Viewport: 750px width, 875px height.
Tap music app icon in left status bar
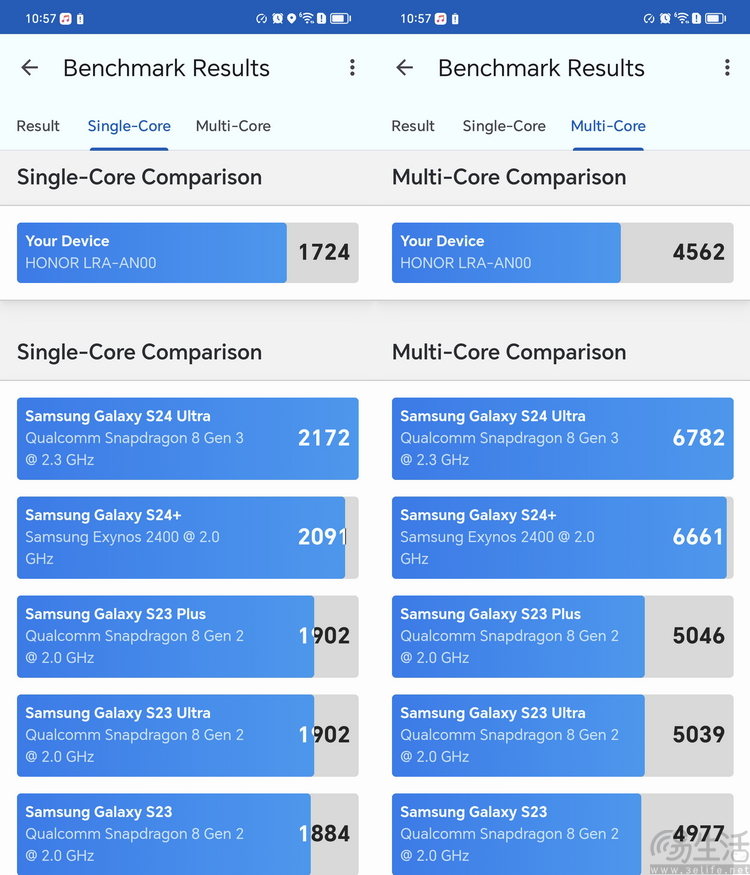tap(66, 18)
